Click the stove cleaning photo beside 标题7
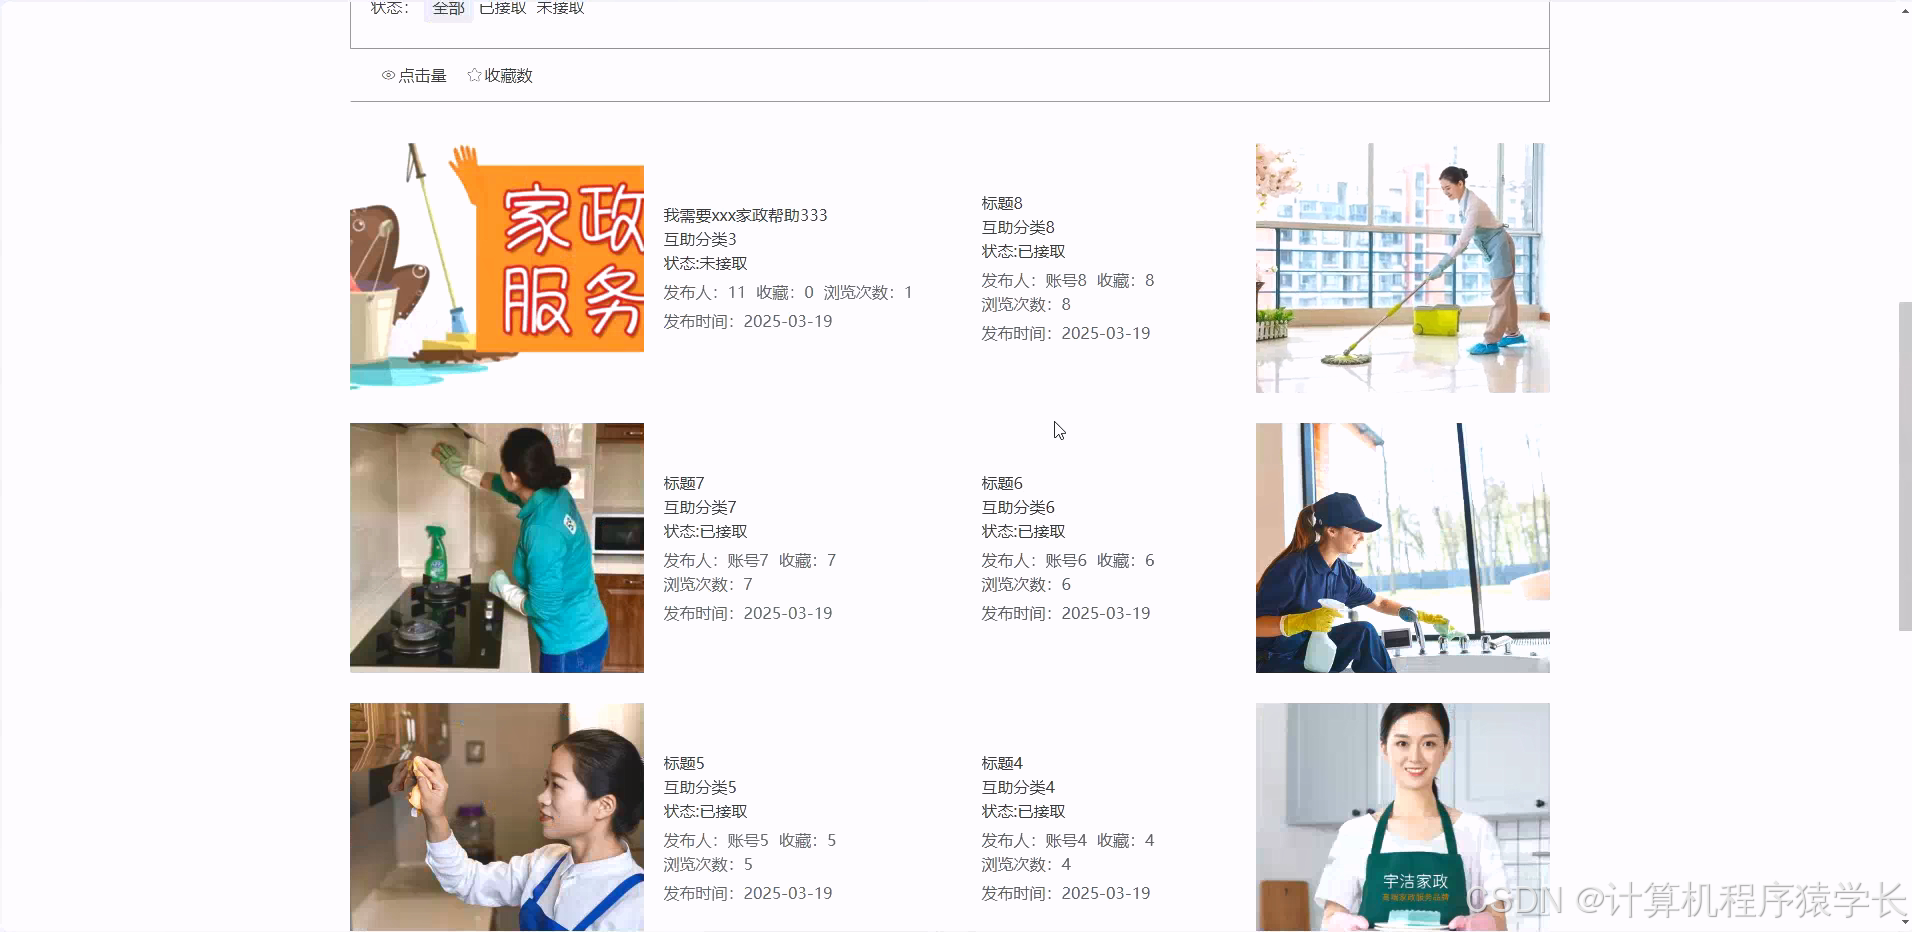Image resolution: width=1912 pixels, height=932 pixels. 496,547
